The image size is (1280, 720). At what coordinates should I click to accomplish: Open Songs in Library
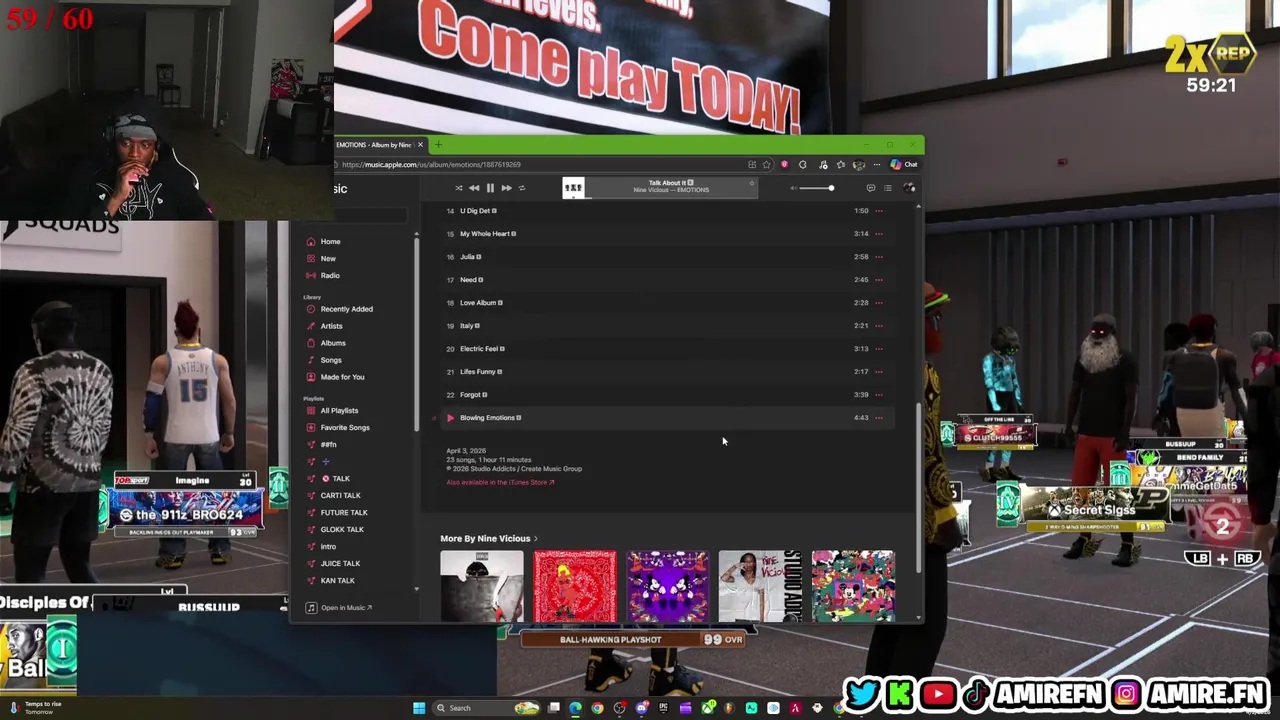tap(331, 360)
